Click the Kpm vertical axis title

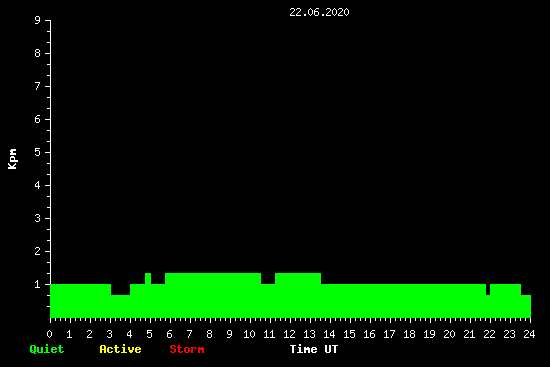(12, 159)
